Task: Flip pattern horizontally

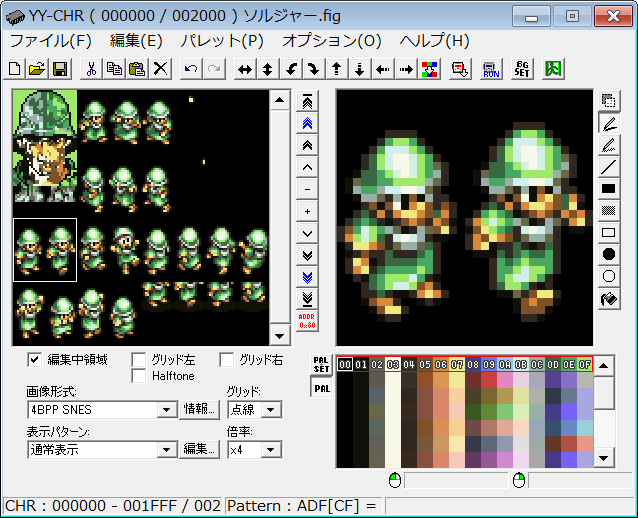Action: (245, 69)
